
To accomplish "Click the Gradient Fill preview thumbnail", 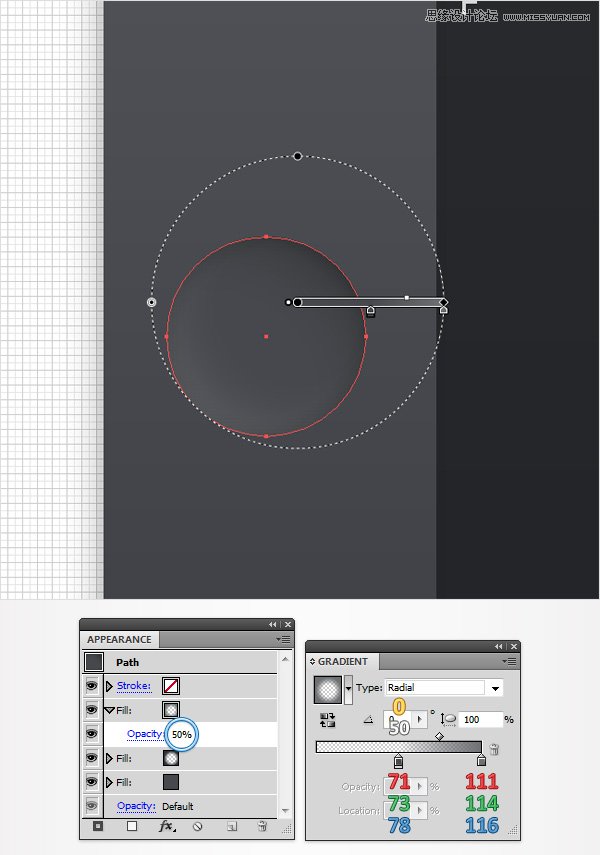I will click(328, 690).
